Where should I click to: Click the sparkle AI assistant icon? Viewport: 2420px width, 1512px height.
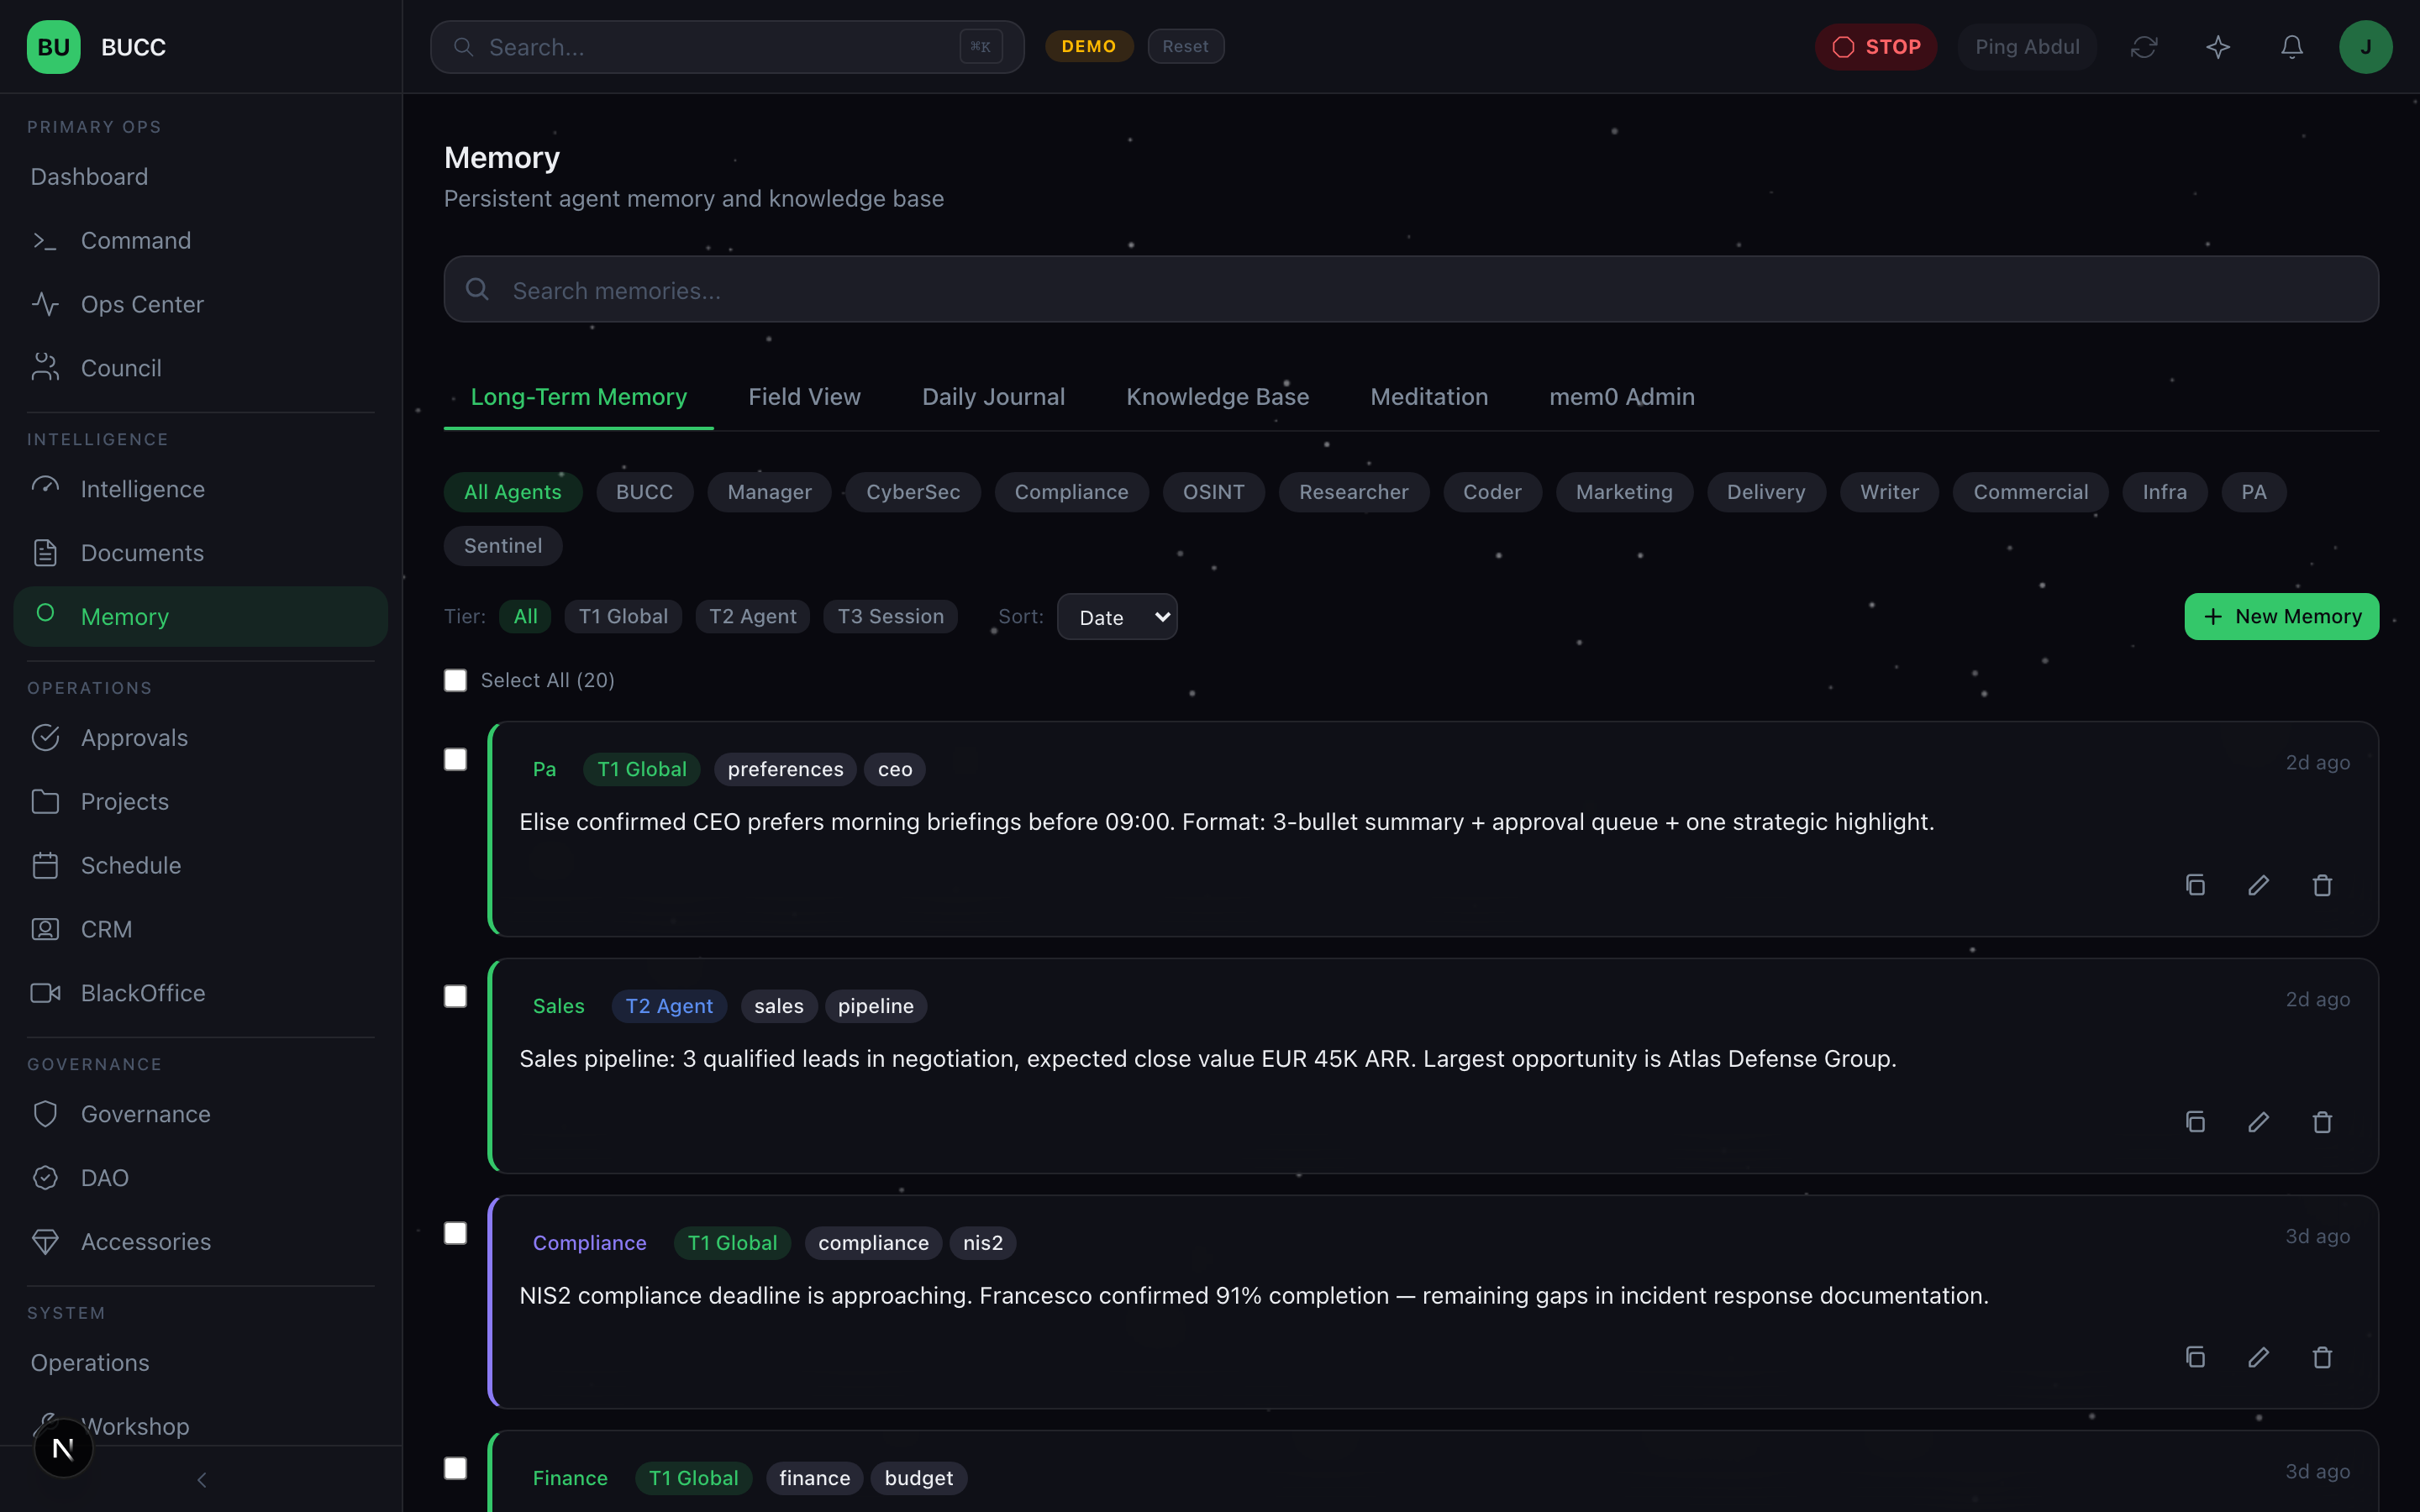(2217, 46)
